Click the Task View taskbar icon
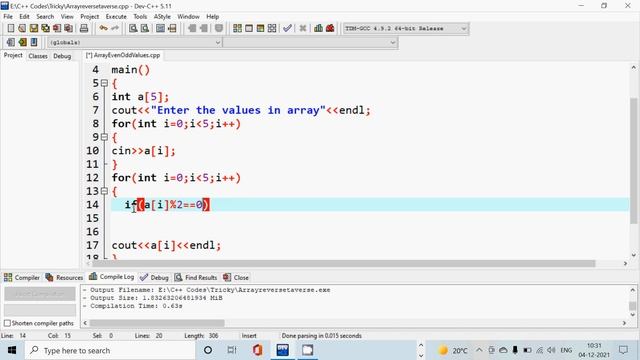 (231, 350)
